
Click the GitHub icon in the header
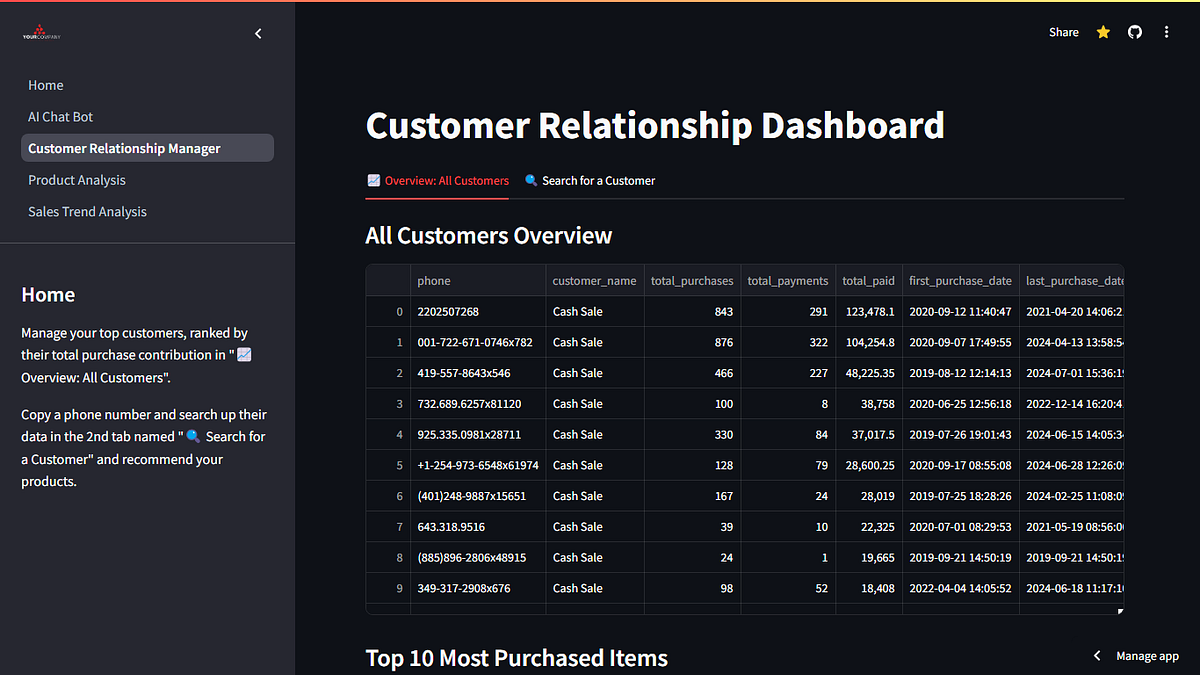[1134, 32]
